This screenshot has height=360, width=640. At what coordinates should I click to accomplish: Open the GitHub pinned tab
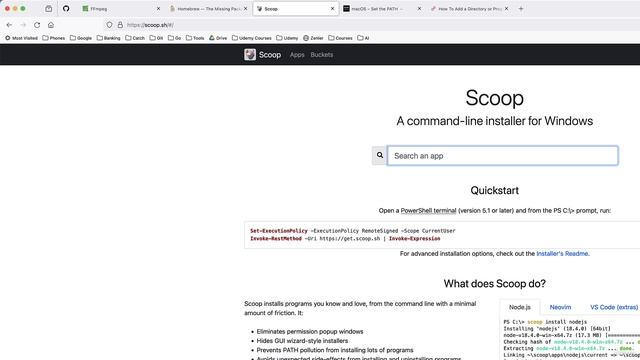[66, 8]
